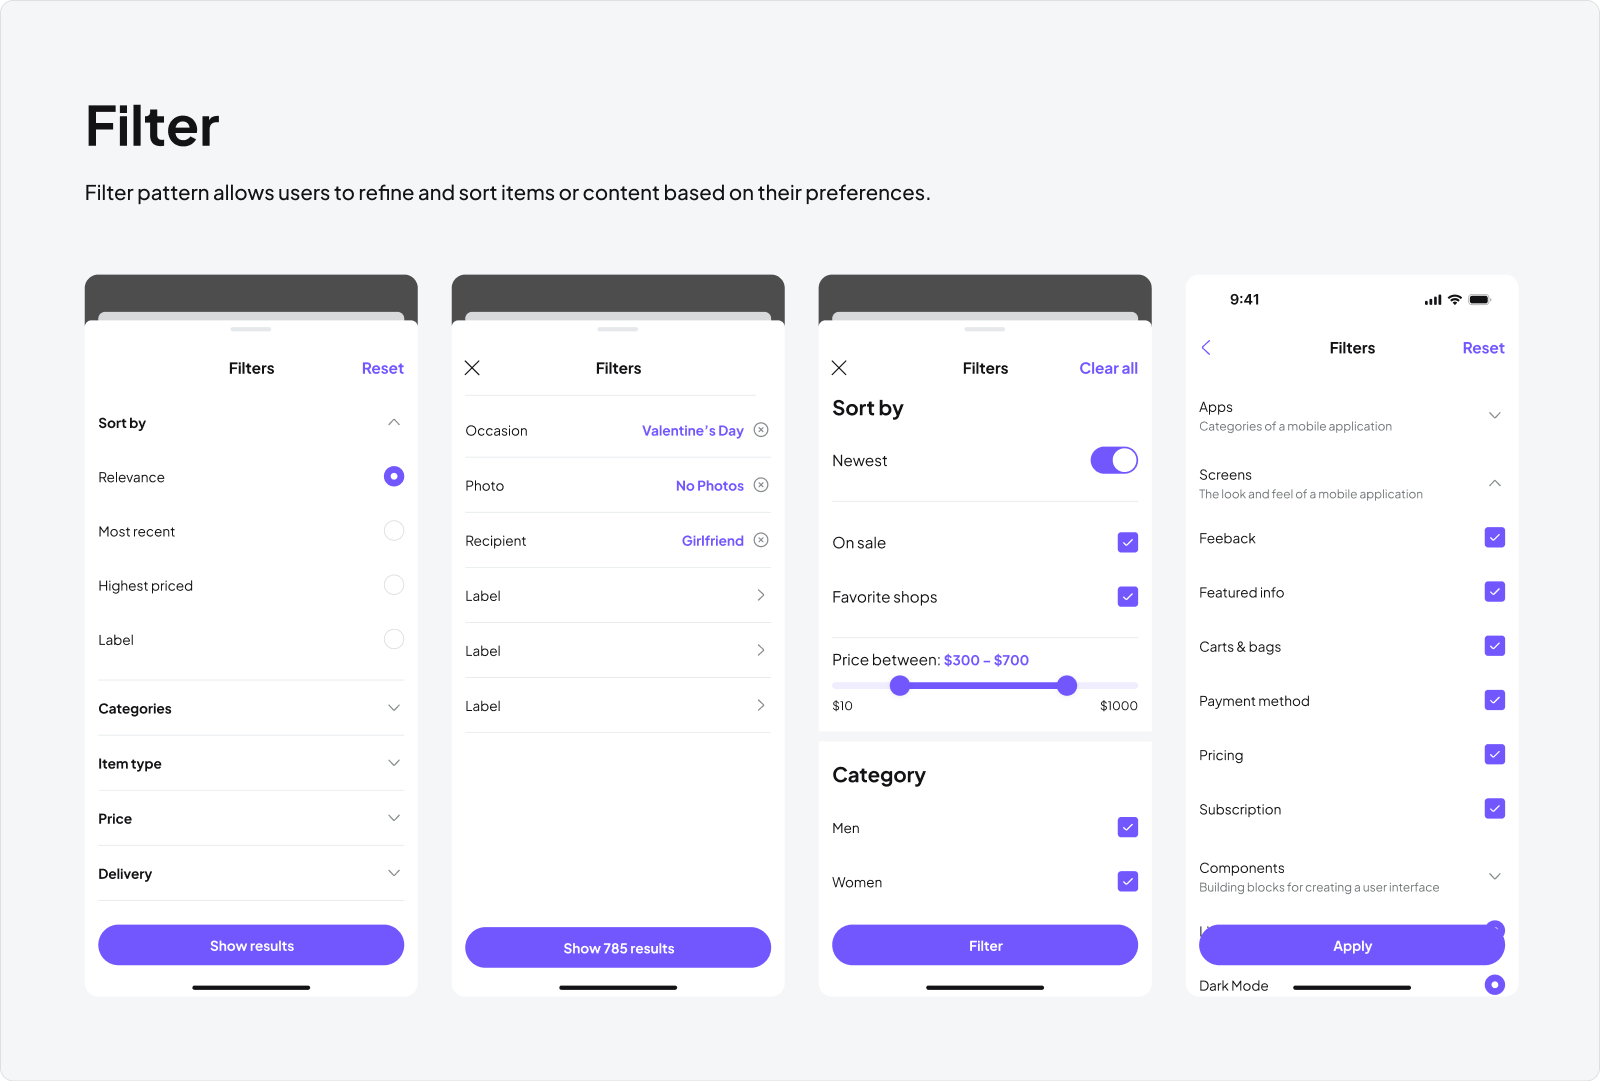The image size is (1600, 1081).
Task: Uncheck the Payment method checkbox
Action: click(1494, 700)
